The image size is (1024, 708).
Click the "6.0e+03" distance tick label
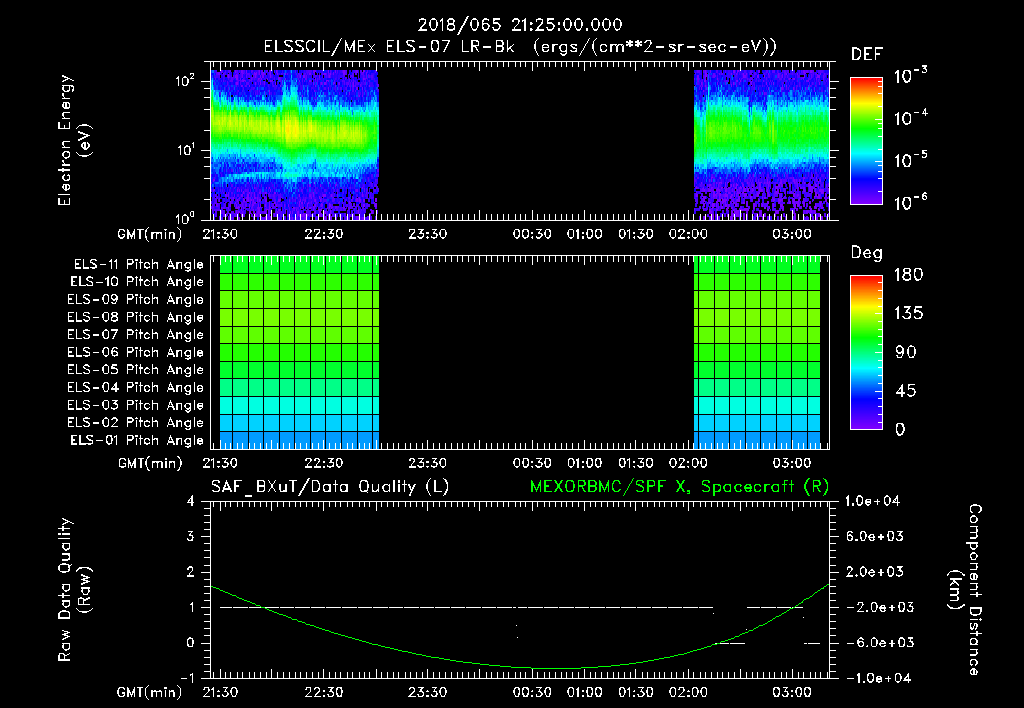click(x=875, y=536)
